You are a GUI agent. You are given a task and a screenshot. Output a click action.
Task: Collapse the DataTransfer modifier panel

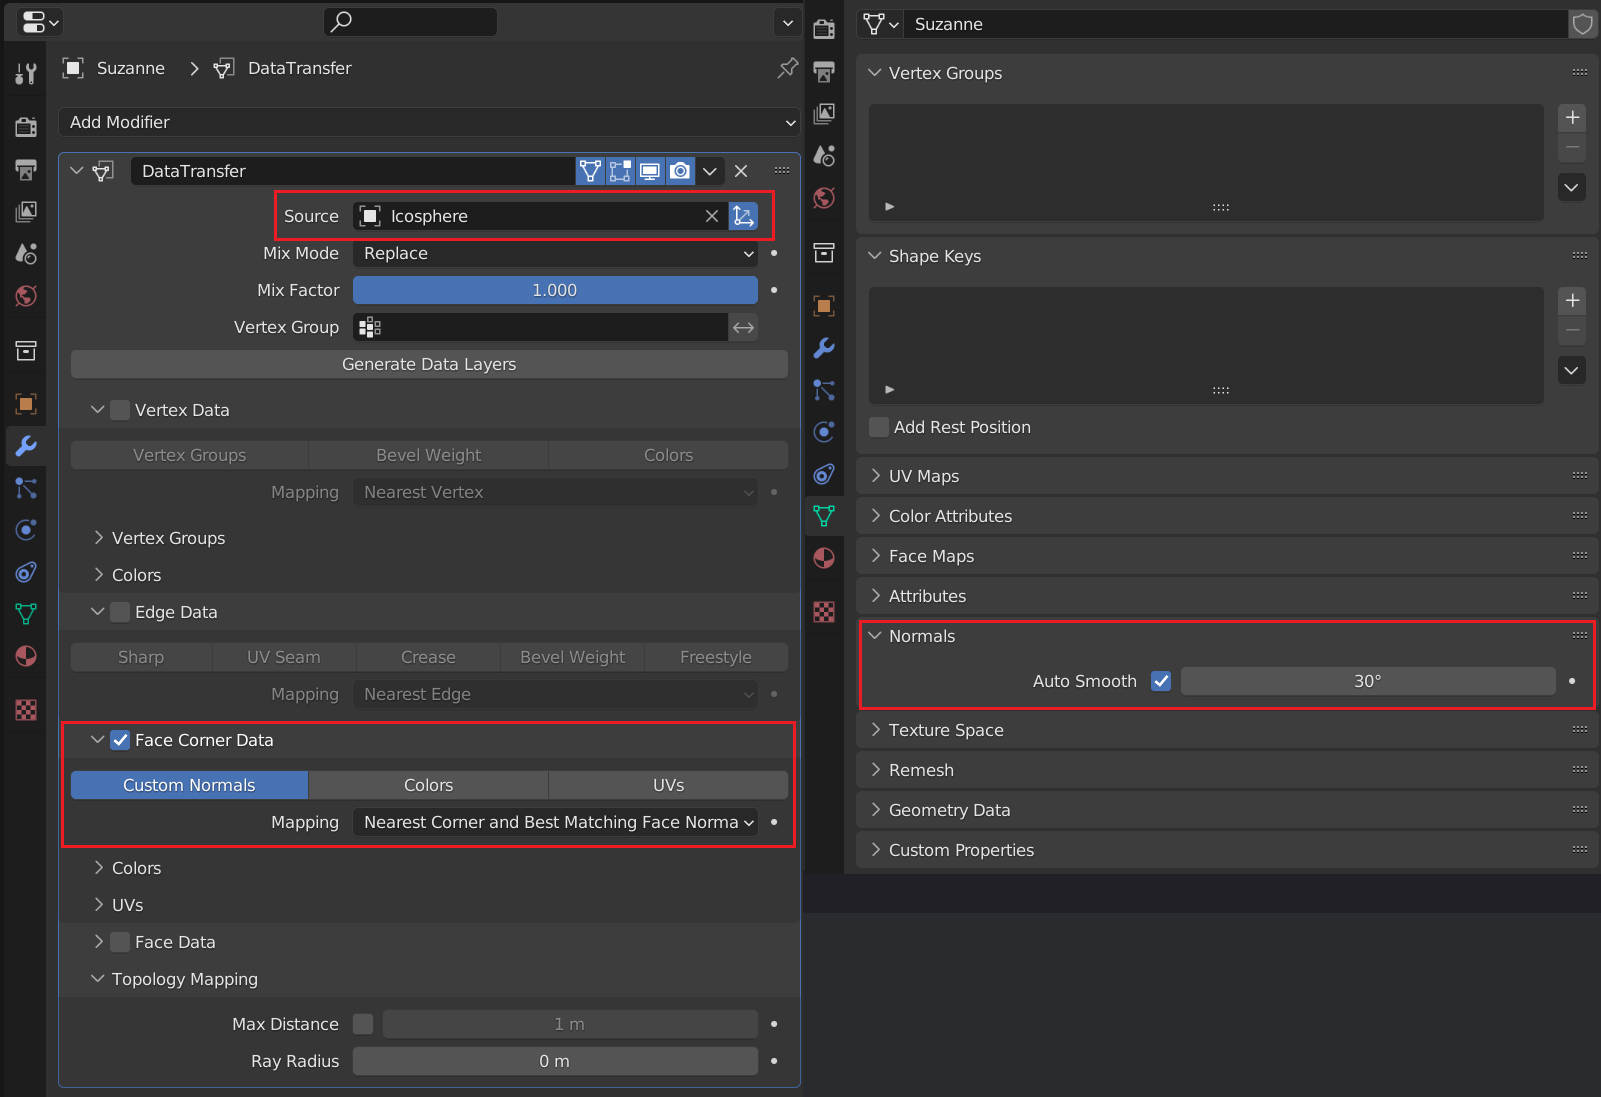tap(77, 171)
